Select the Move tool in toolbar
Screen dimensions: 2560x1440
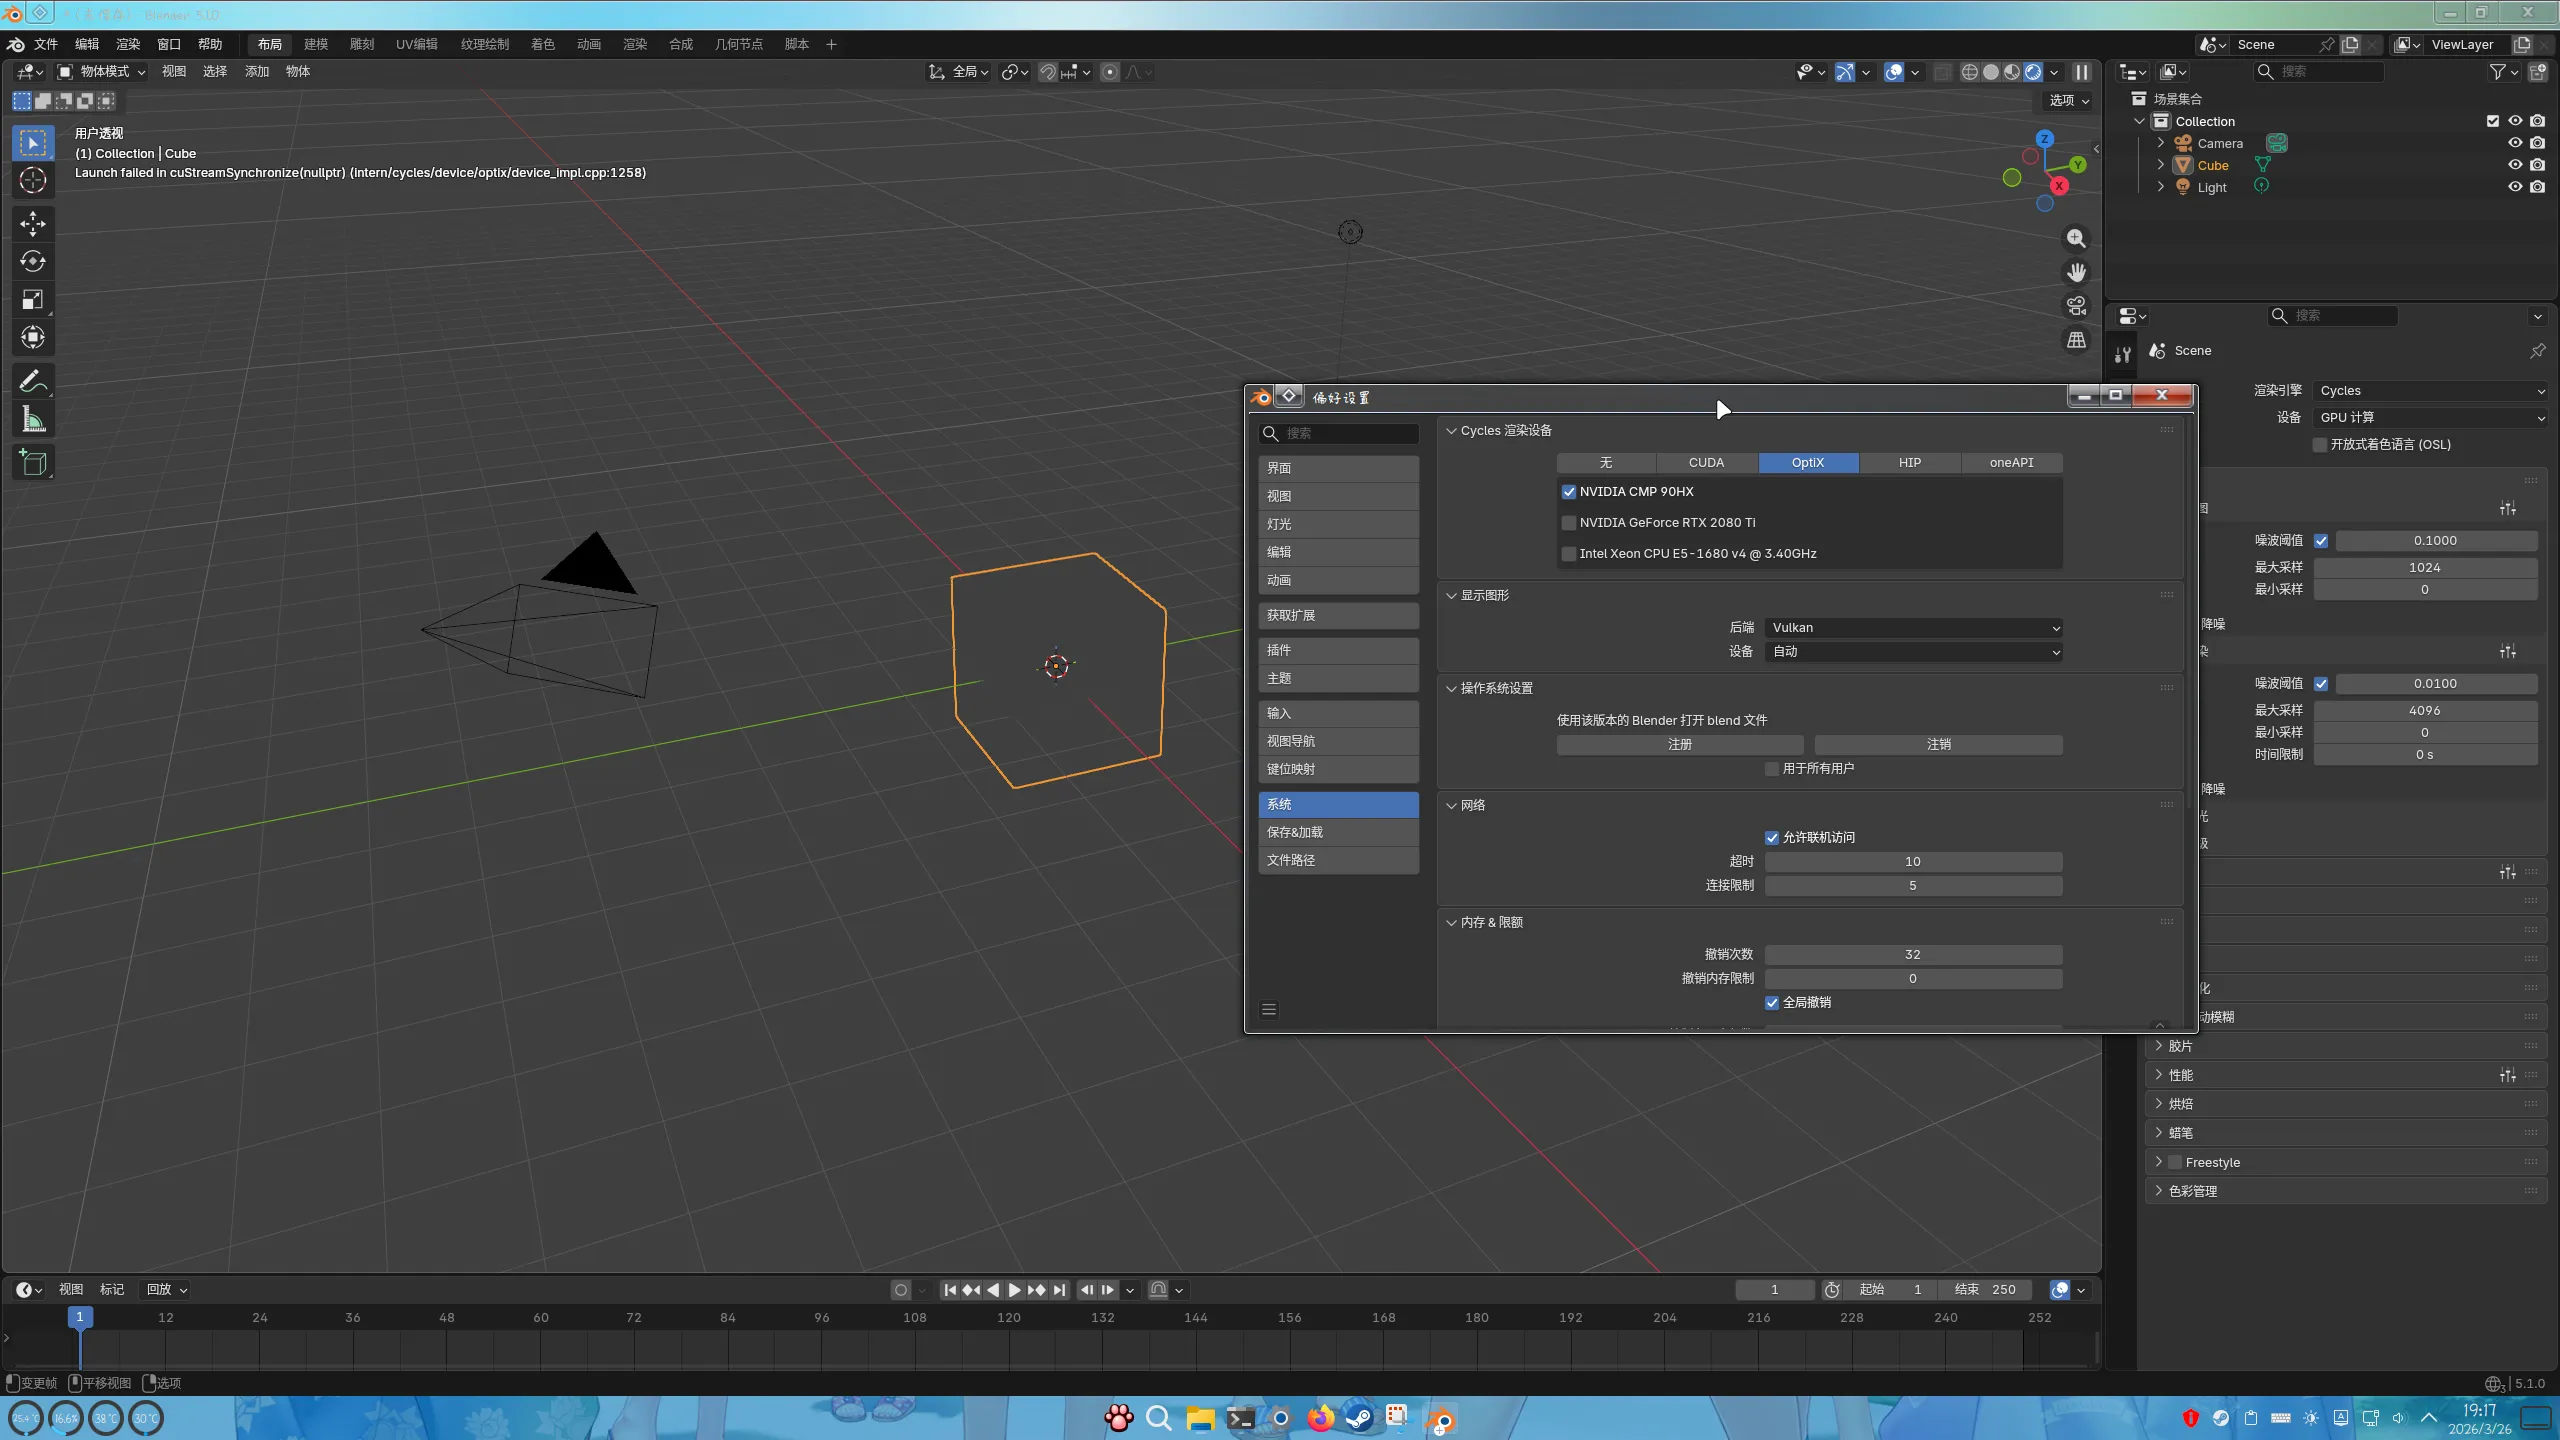33,223
